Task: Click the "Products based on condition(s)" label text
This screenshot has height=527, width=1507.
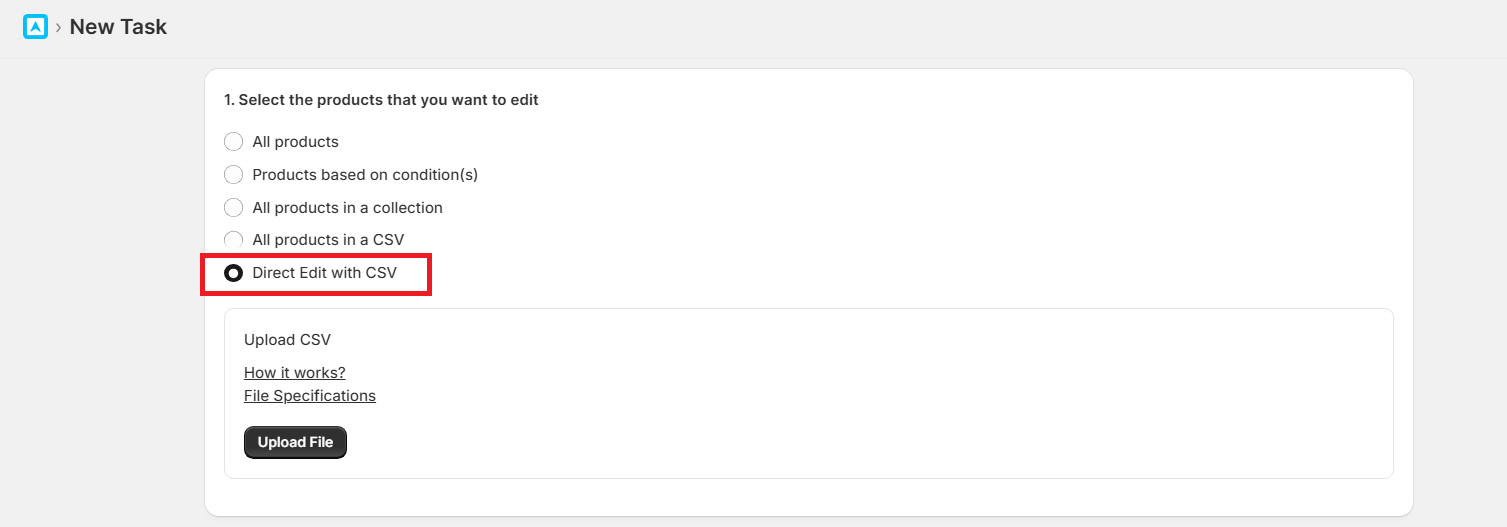Action: [x=365, y=175]
